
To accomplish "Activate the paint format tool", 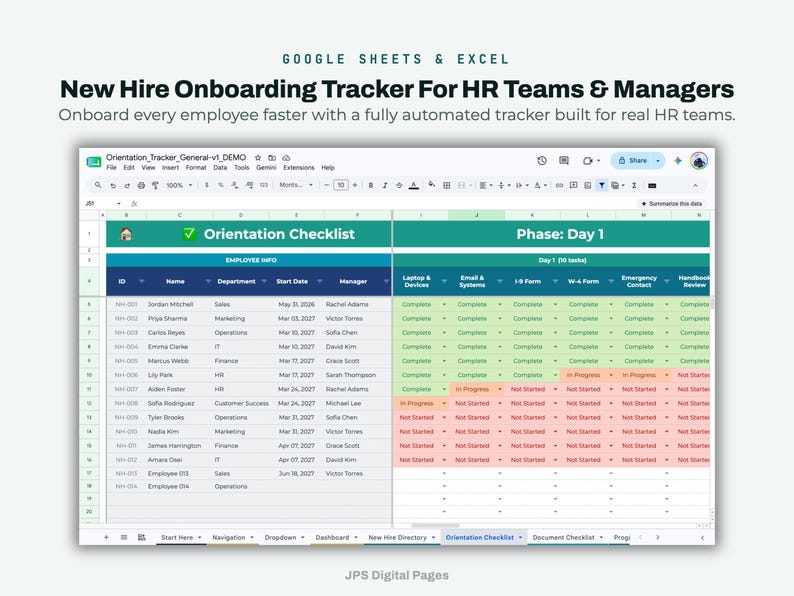I will (155, 185).
